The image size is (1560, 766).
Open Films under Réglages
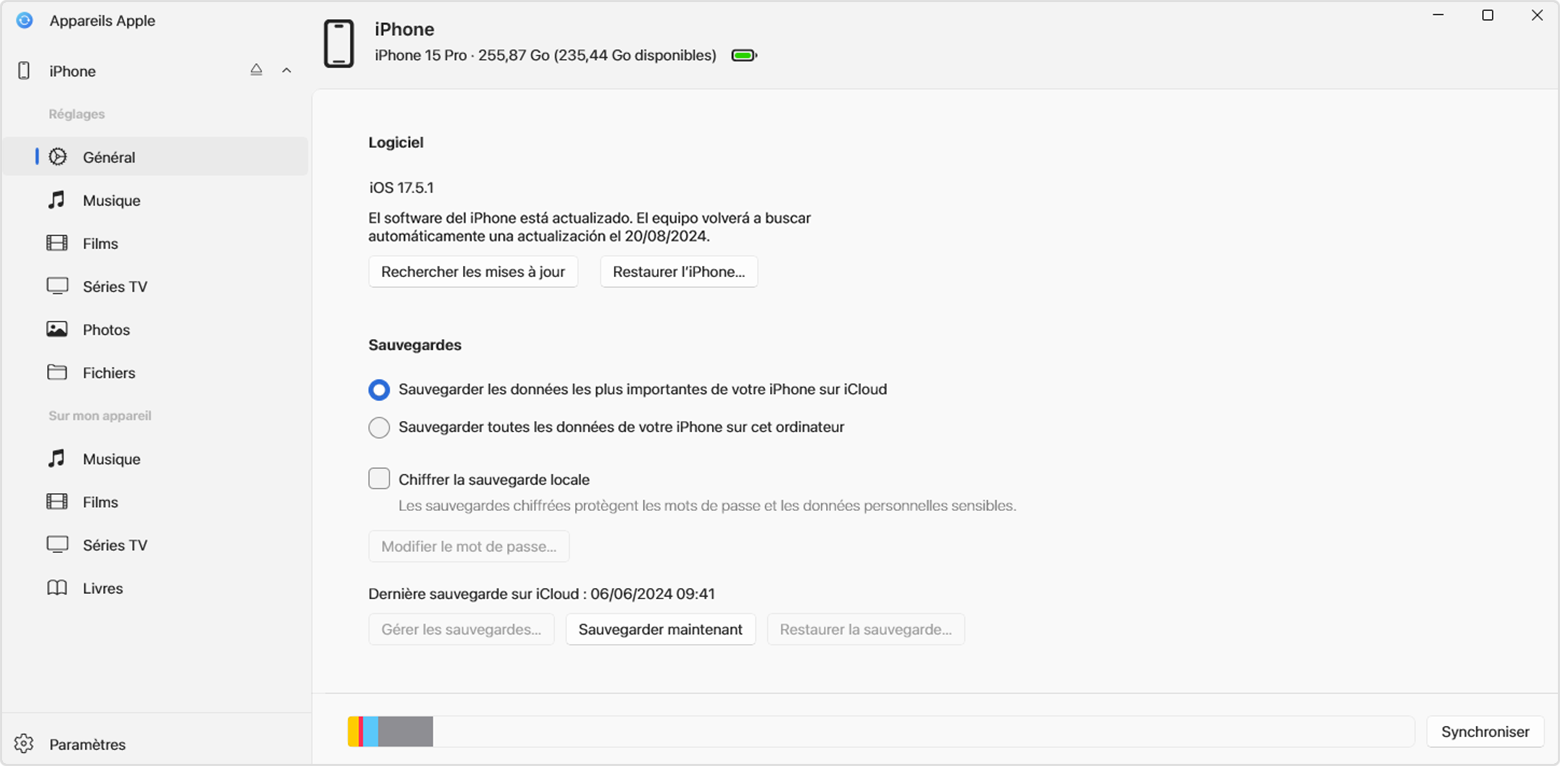point(155,243)
